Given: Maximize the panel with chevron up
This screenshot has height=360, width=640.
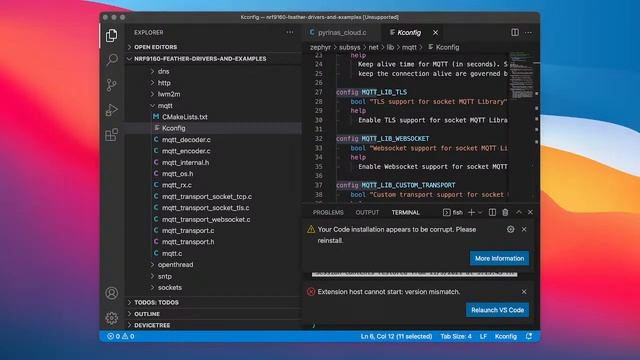Looking at the screenshot, I should [518, 212].
